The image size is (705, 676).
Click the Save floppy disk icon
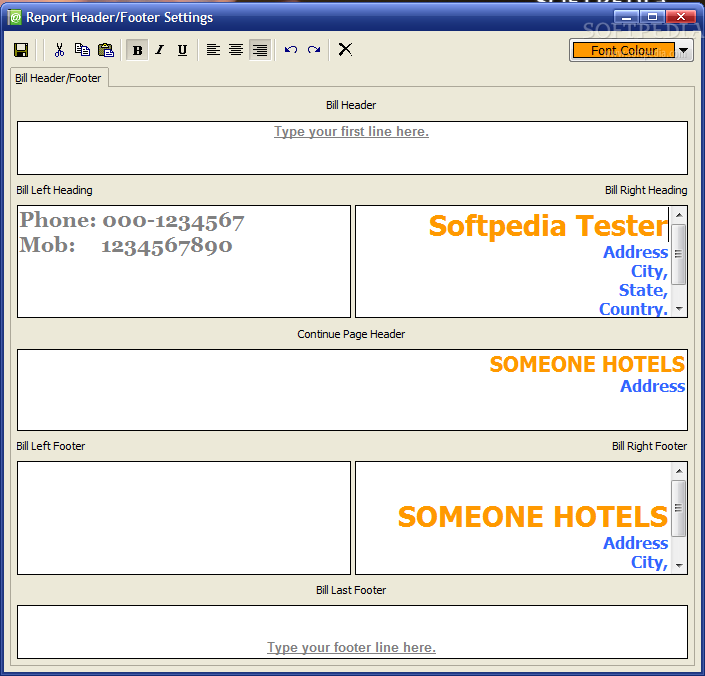coord(21,49)
